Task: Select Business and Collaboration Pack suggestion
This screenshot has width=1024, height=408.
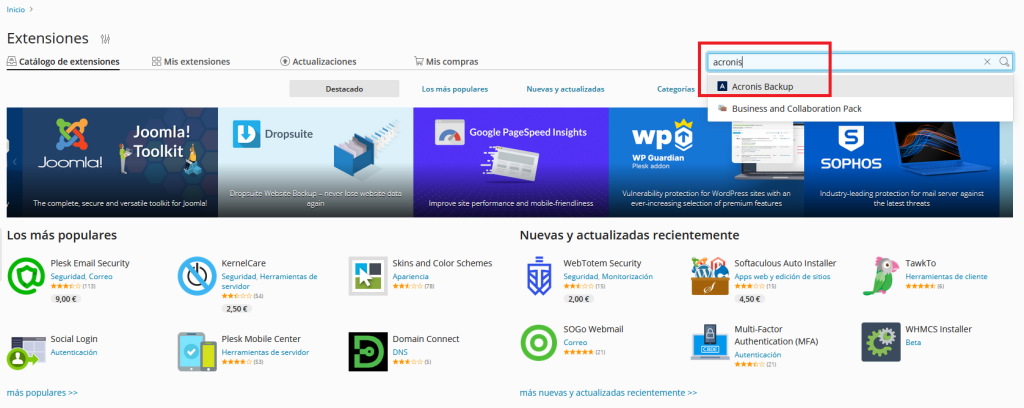Action: [x=860, y=108]
